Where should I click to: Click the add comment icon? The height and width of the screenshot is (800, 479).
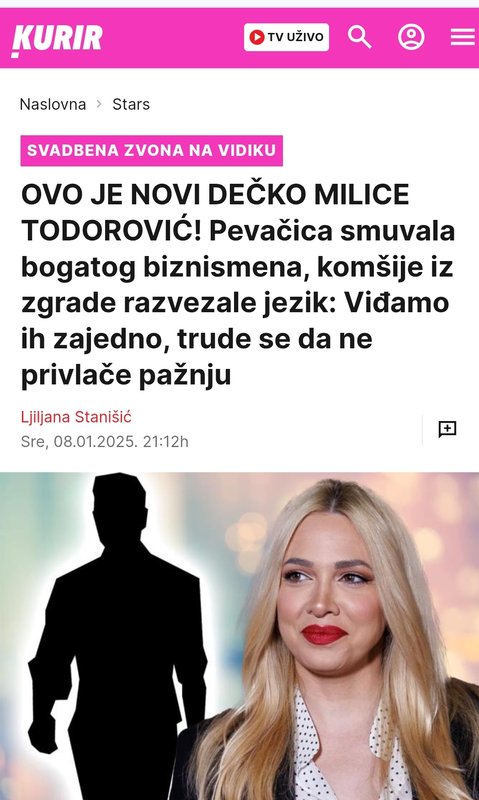point(447,430)
